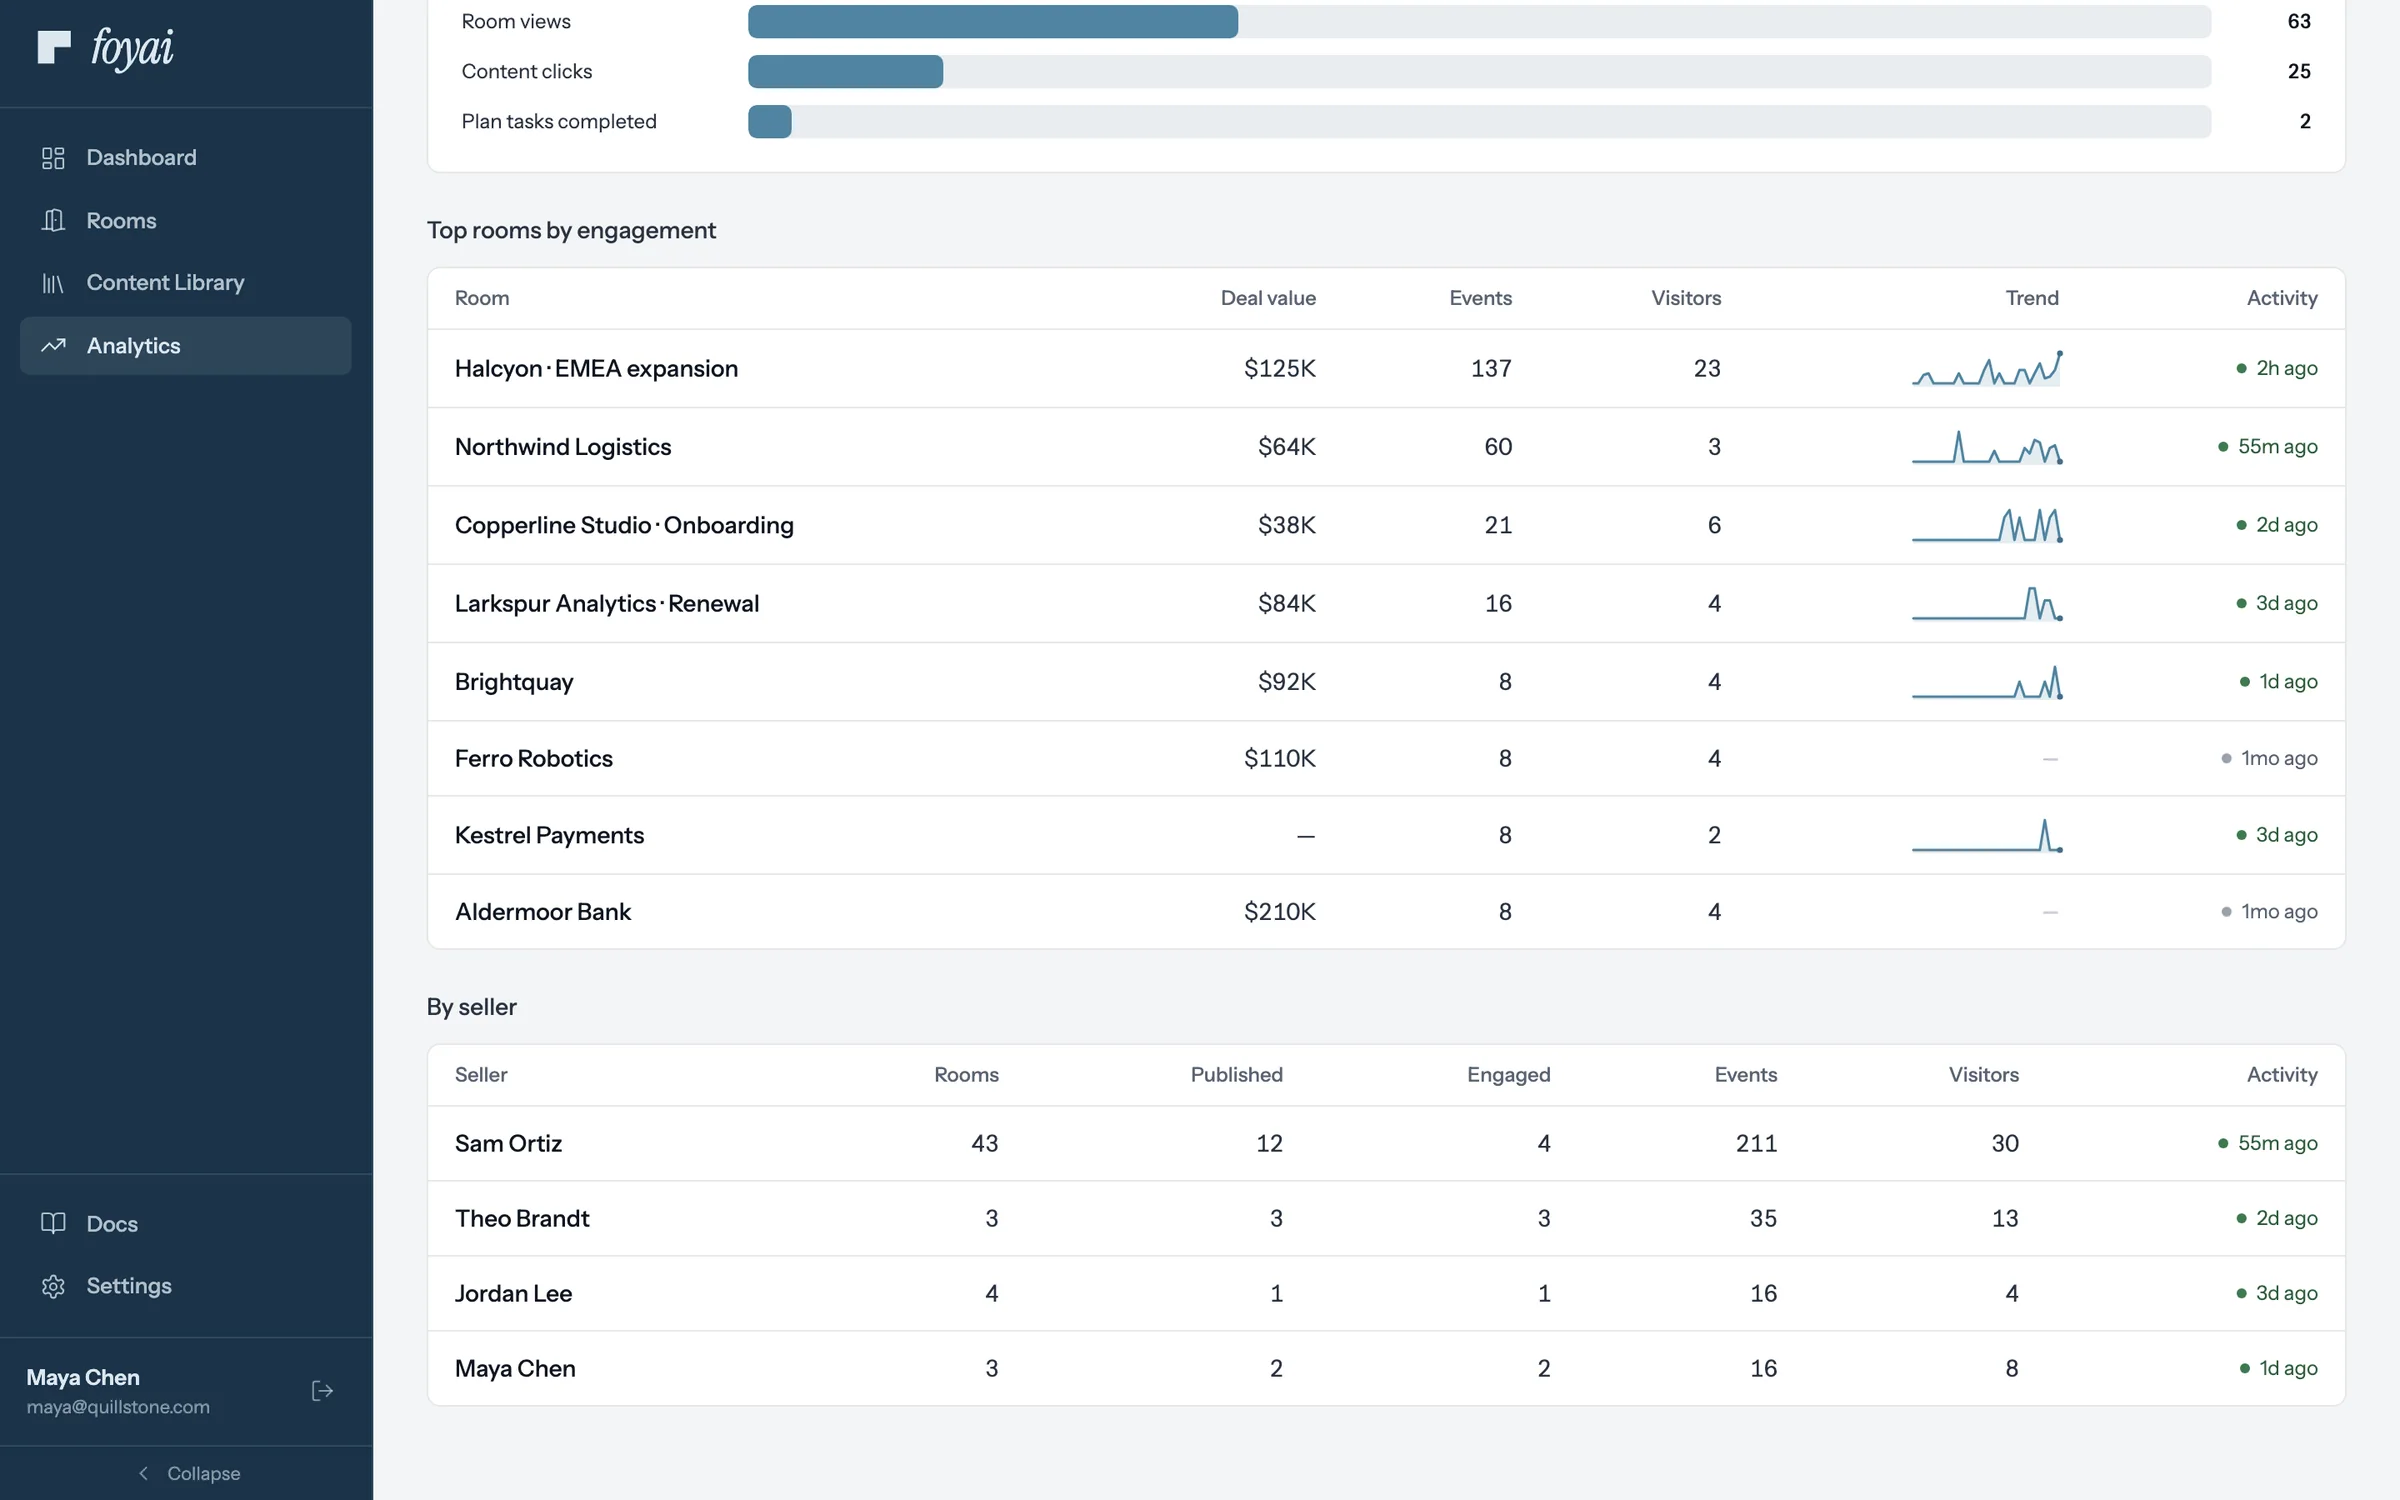Viewport: 2400px width, 1500px height.
Task: Click the Room views progress bar
Action: point(1479,21)
